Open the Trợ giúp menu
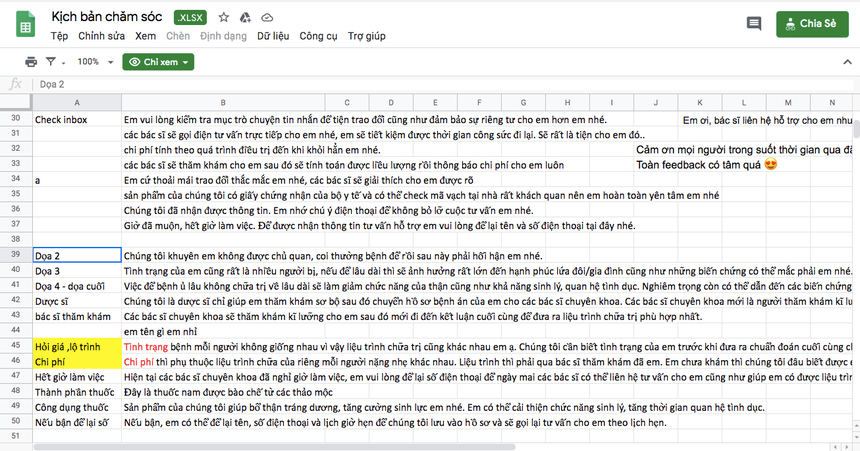This screenshot has height=451, width=860. tap(366, 36)
